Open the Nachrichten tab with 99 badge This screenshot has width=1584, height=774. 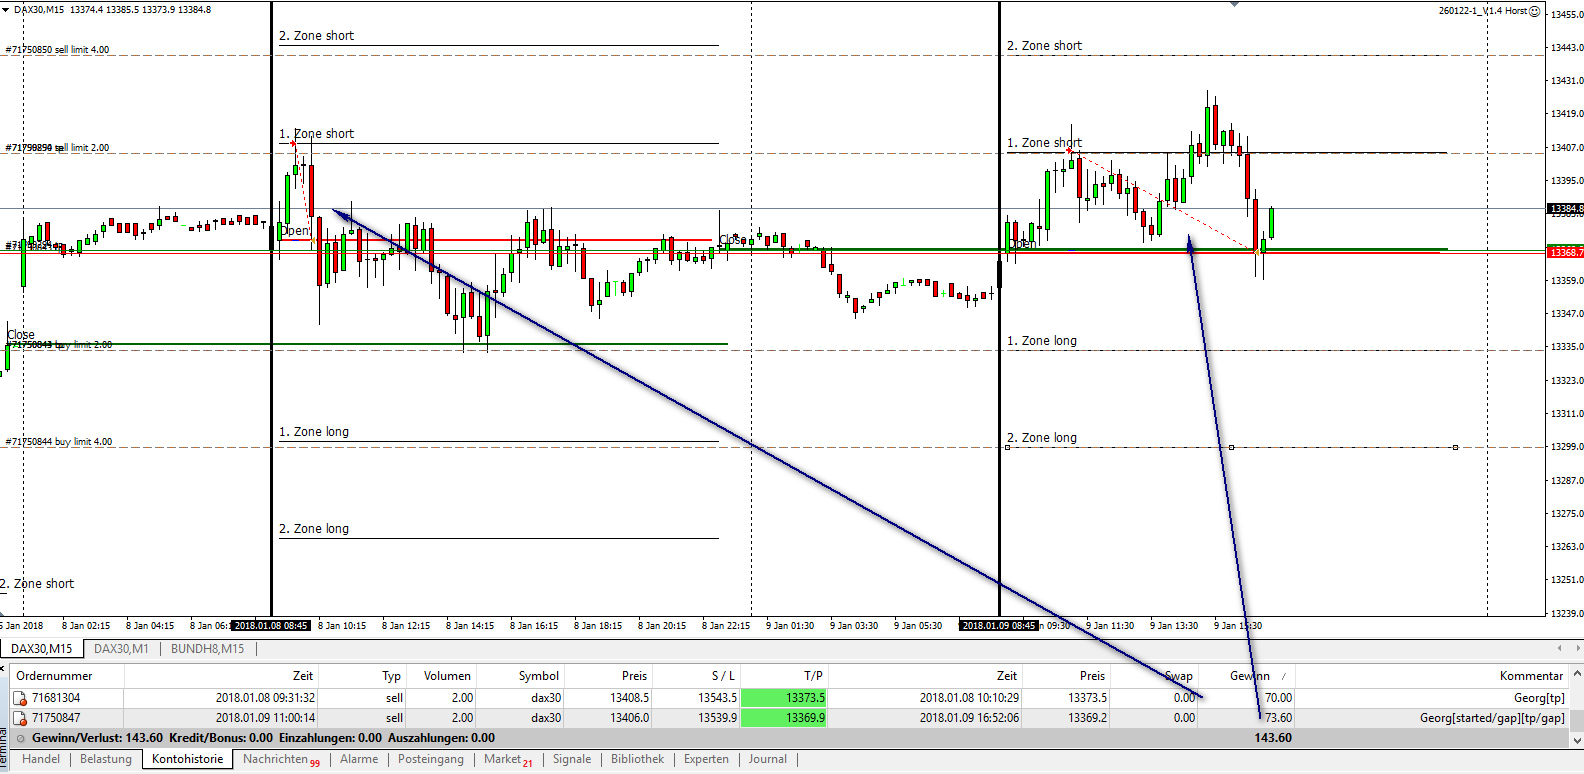coord(281,759)
